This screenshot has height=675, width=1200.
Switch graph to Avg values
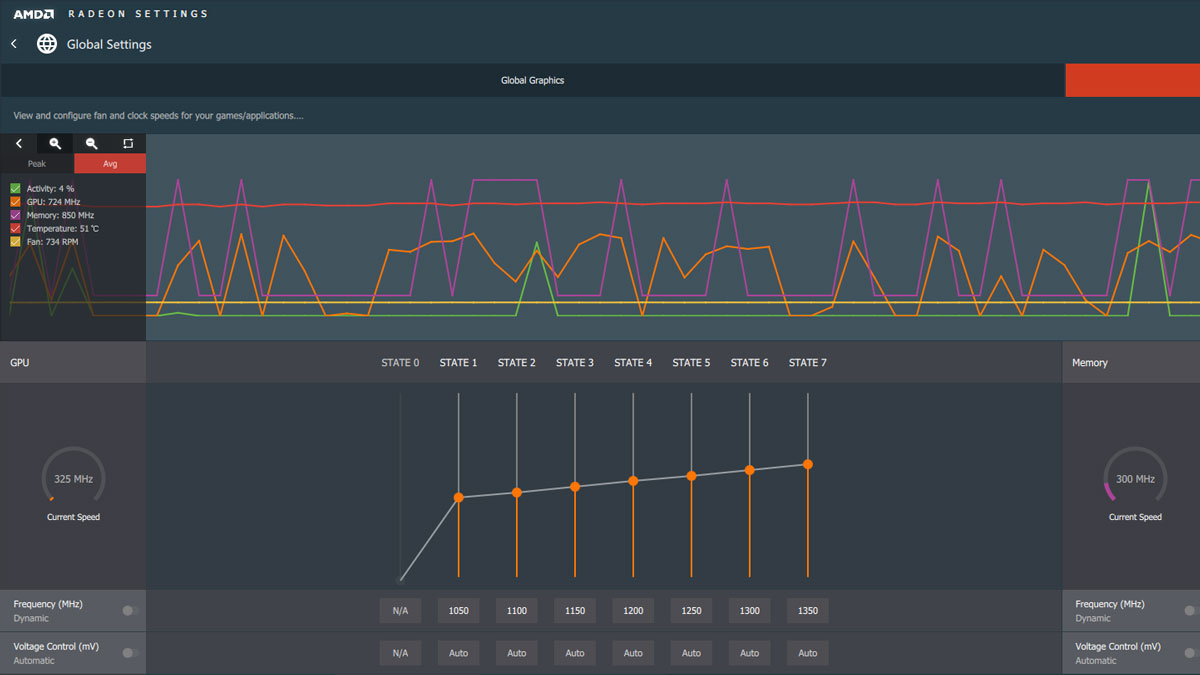click(x=110, y=164)
